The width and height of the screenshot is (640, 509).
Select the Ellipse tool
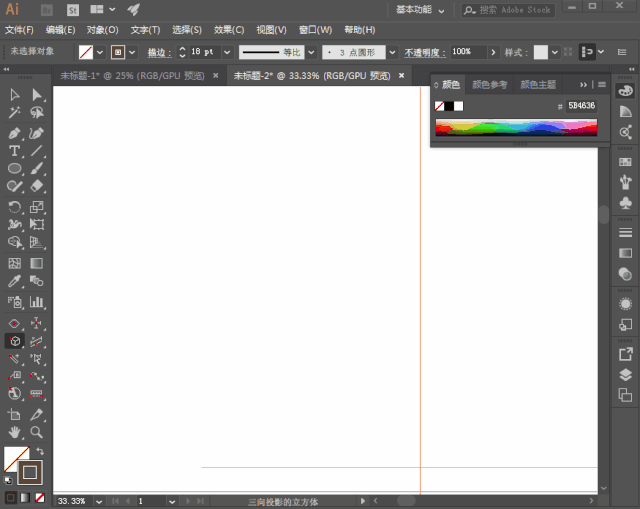point(15,169)
